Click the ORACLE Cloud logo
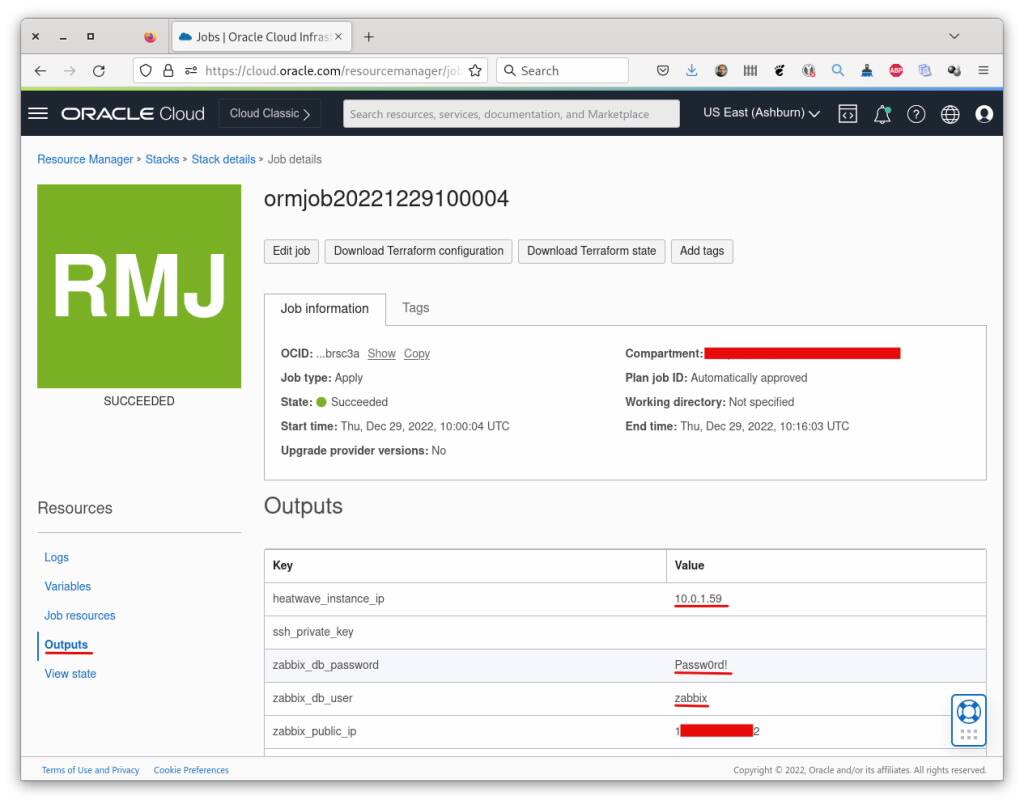This screenshot has height=804, width=1024. [133, 114]
